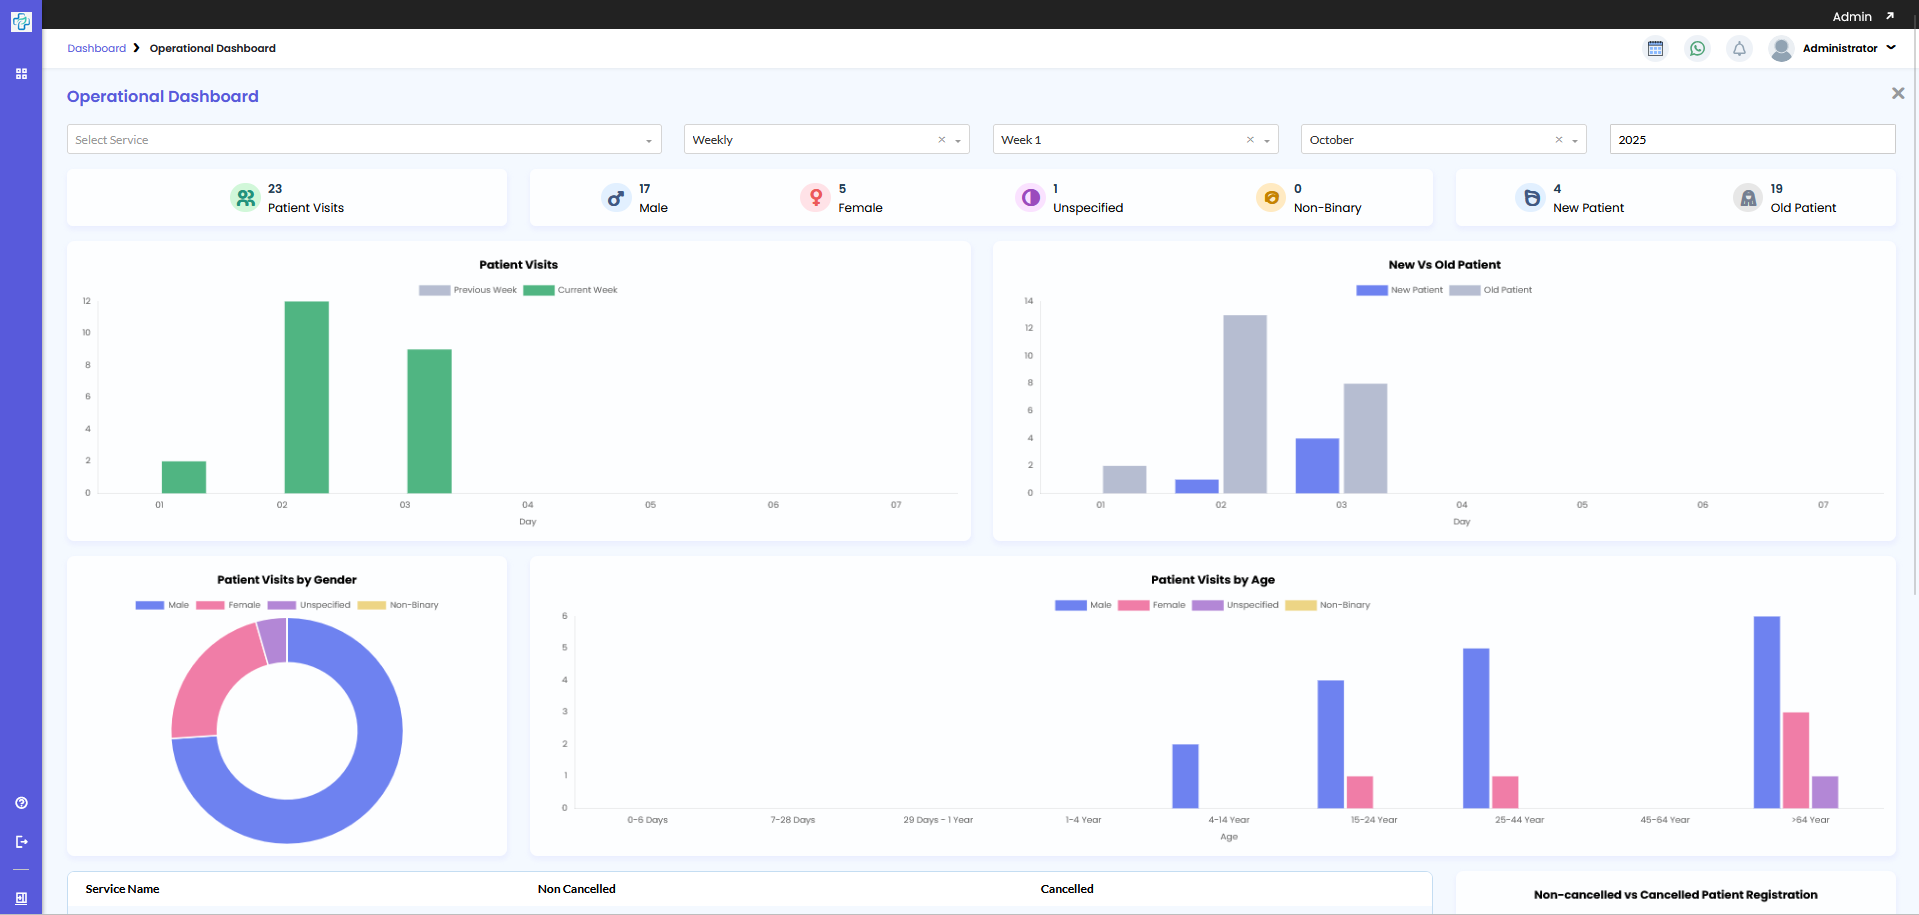Go to Dashboard breadcrumb link

click(x=97, y=48)
